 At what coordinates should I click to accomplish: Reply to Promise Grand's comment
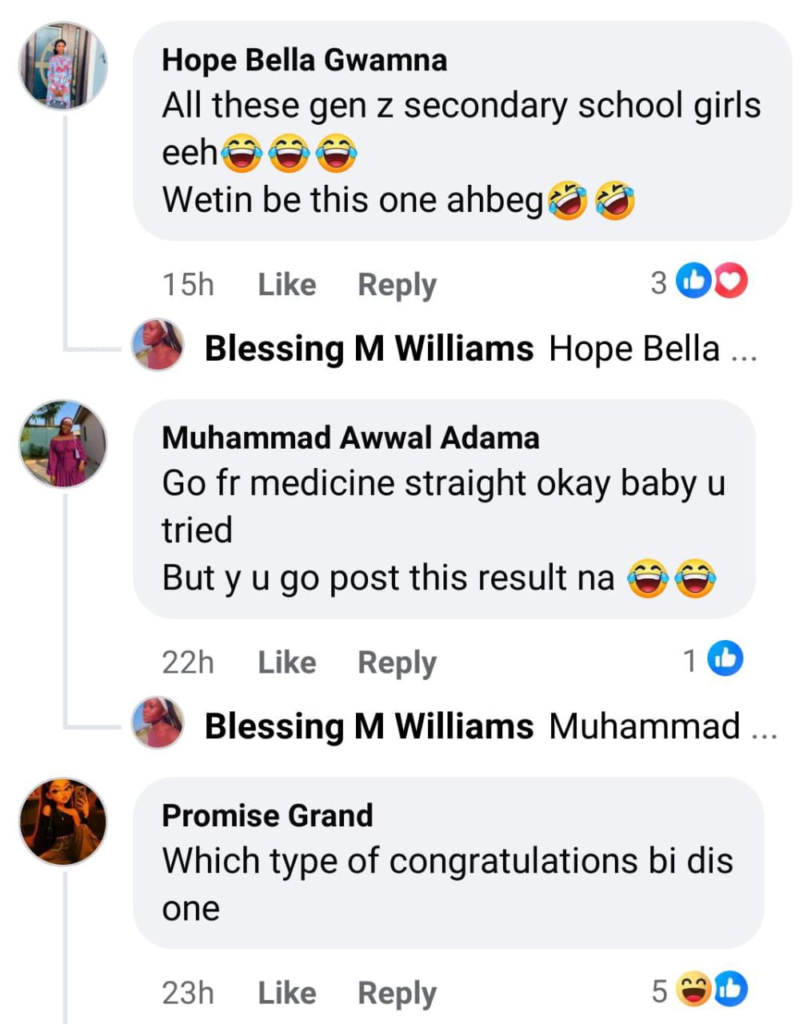[x=397, y=994]
